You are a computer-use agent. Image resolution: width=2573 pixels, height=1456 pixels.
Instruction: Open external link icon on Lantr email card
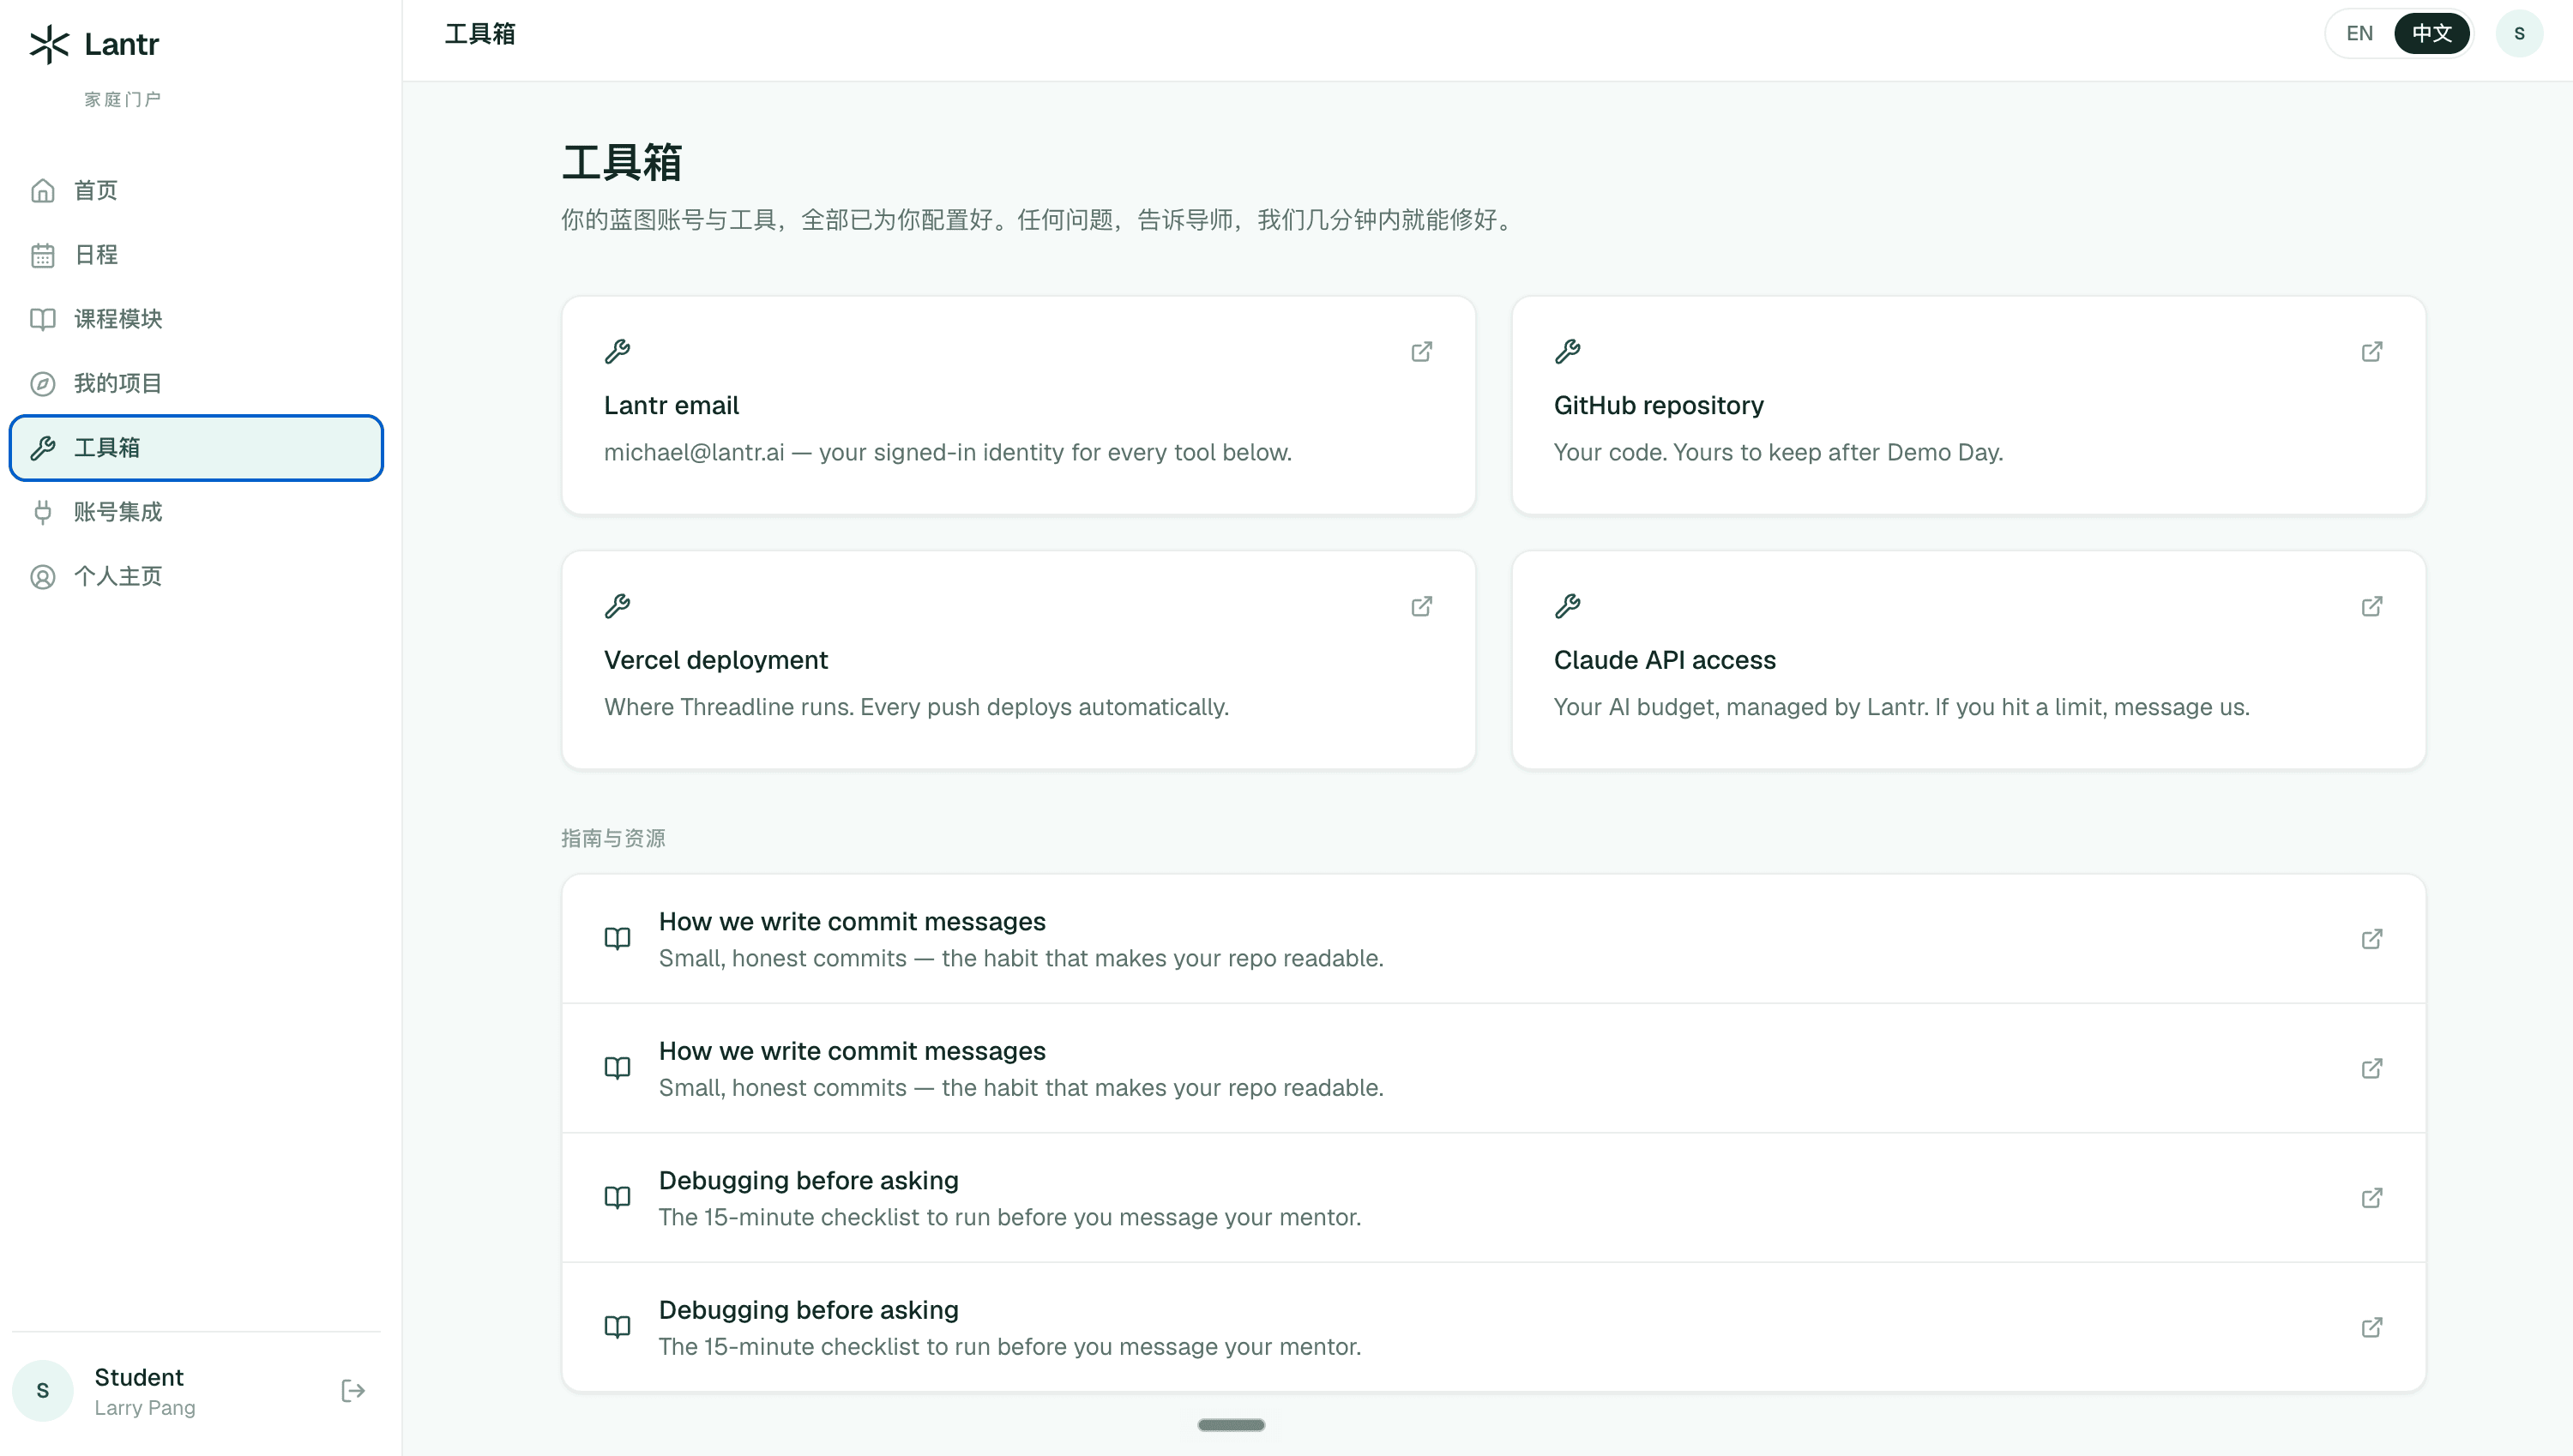point(1421,352)
